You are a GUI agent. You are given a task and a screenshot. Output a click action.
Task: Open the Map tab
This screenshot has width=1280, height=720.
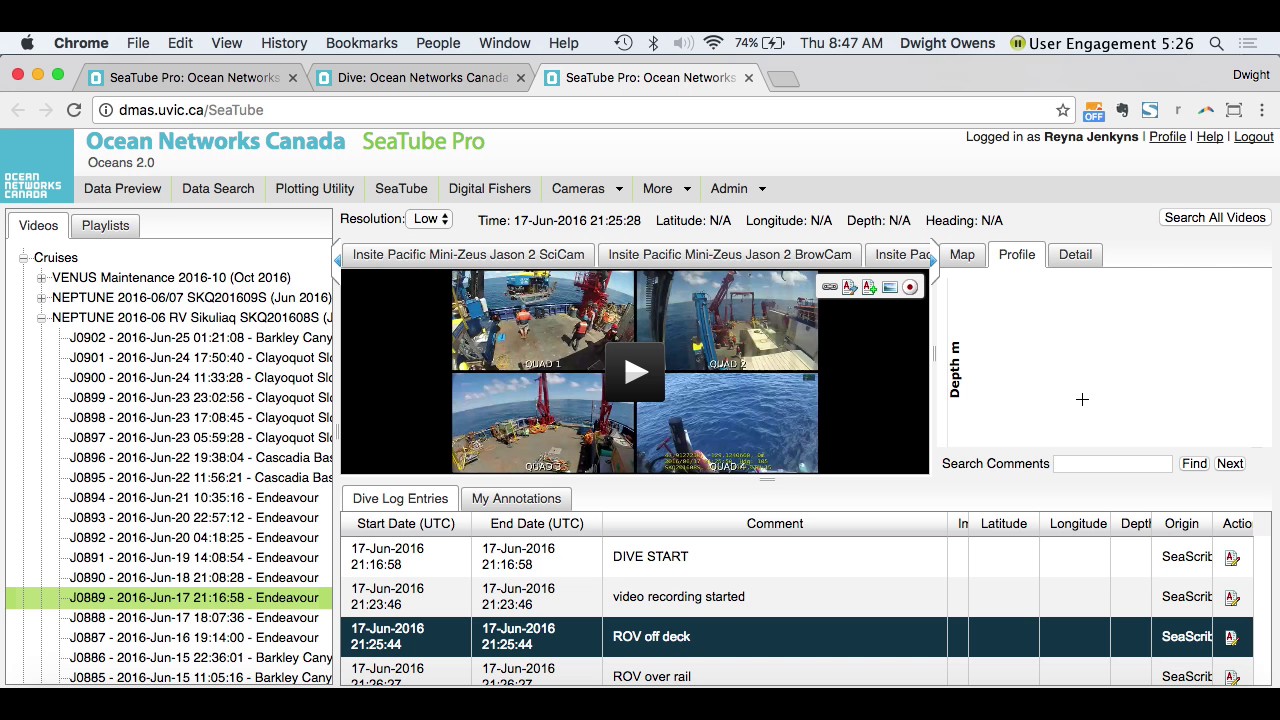962,254
